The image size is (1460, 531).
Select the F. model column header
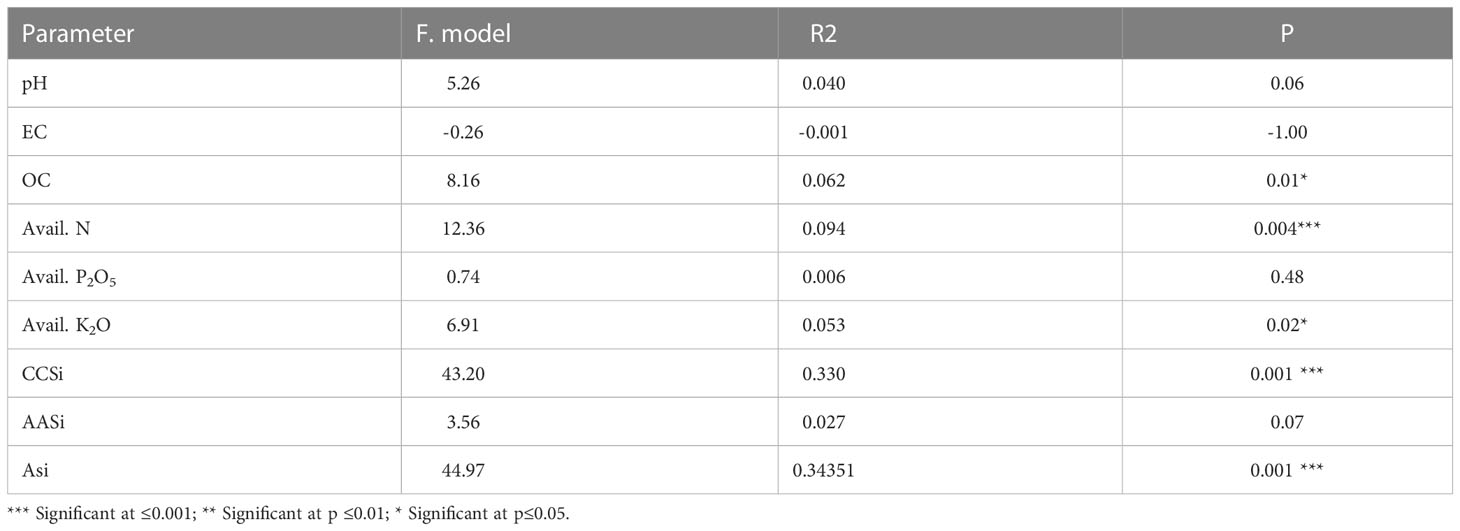(x=464, y=34)
